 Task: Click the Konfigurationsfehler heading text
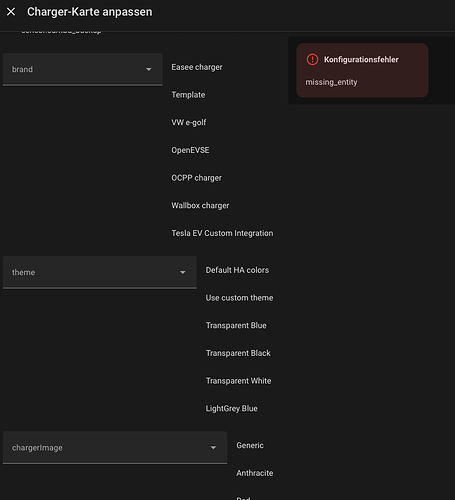(x=361, y=60)
